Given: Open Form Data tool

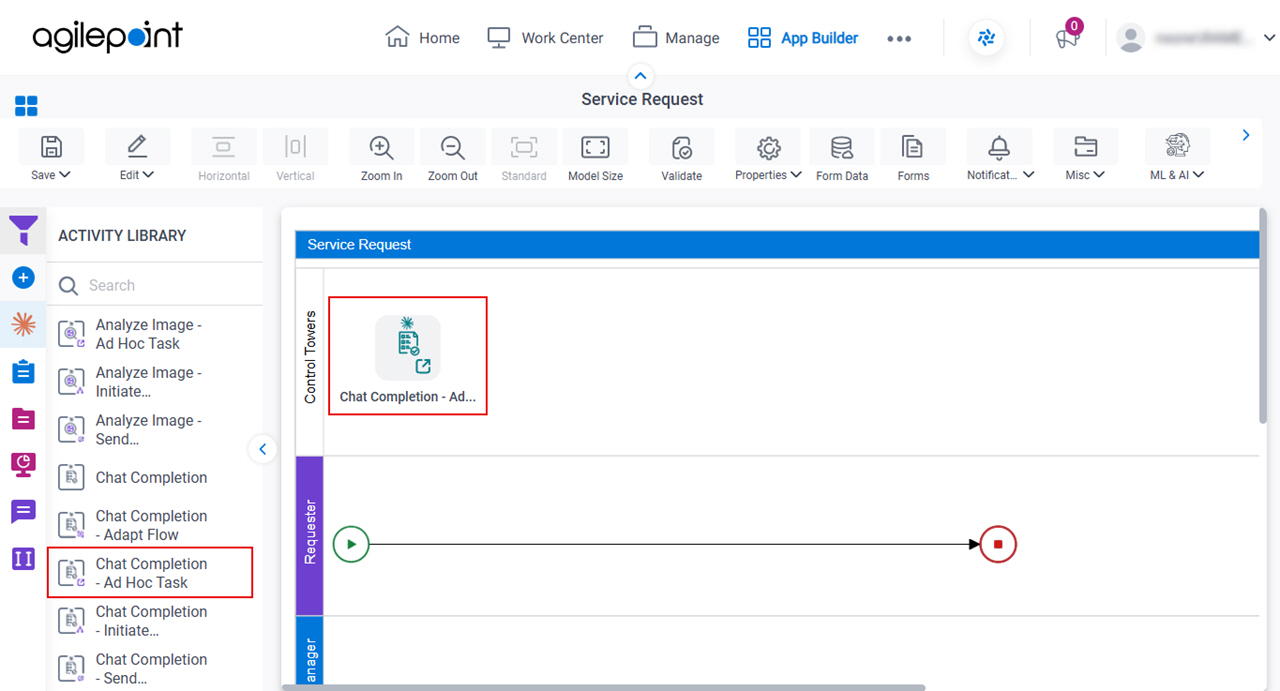Looking at the screenshot, I should [842, 156].
